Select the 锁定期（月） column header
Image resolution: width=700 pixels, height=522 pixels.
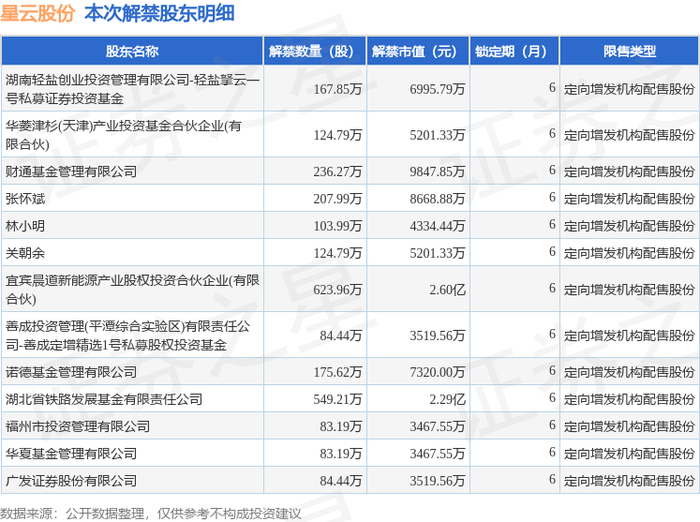click(x=514, y=51)
